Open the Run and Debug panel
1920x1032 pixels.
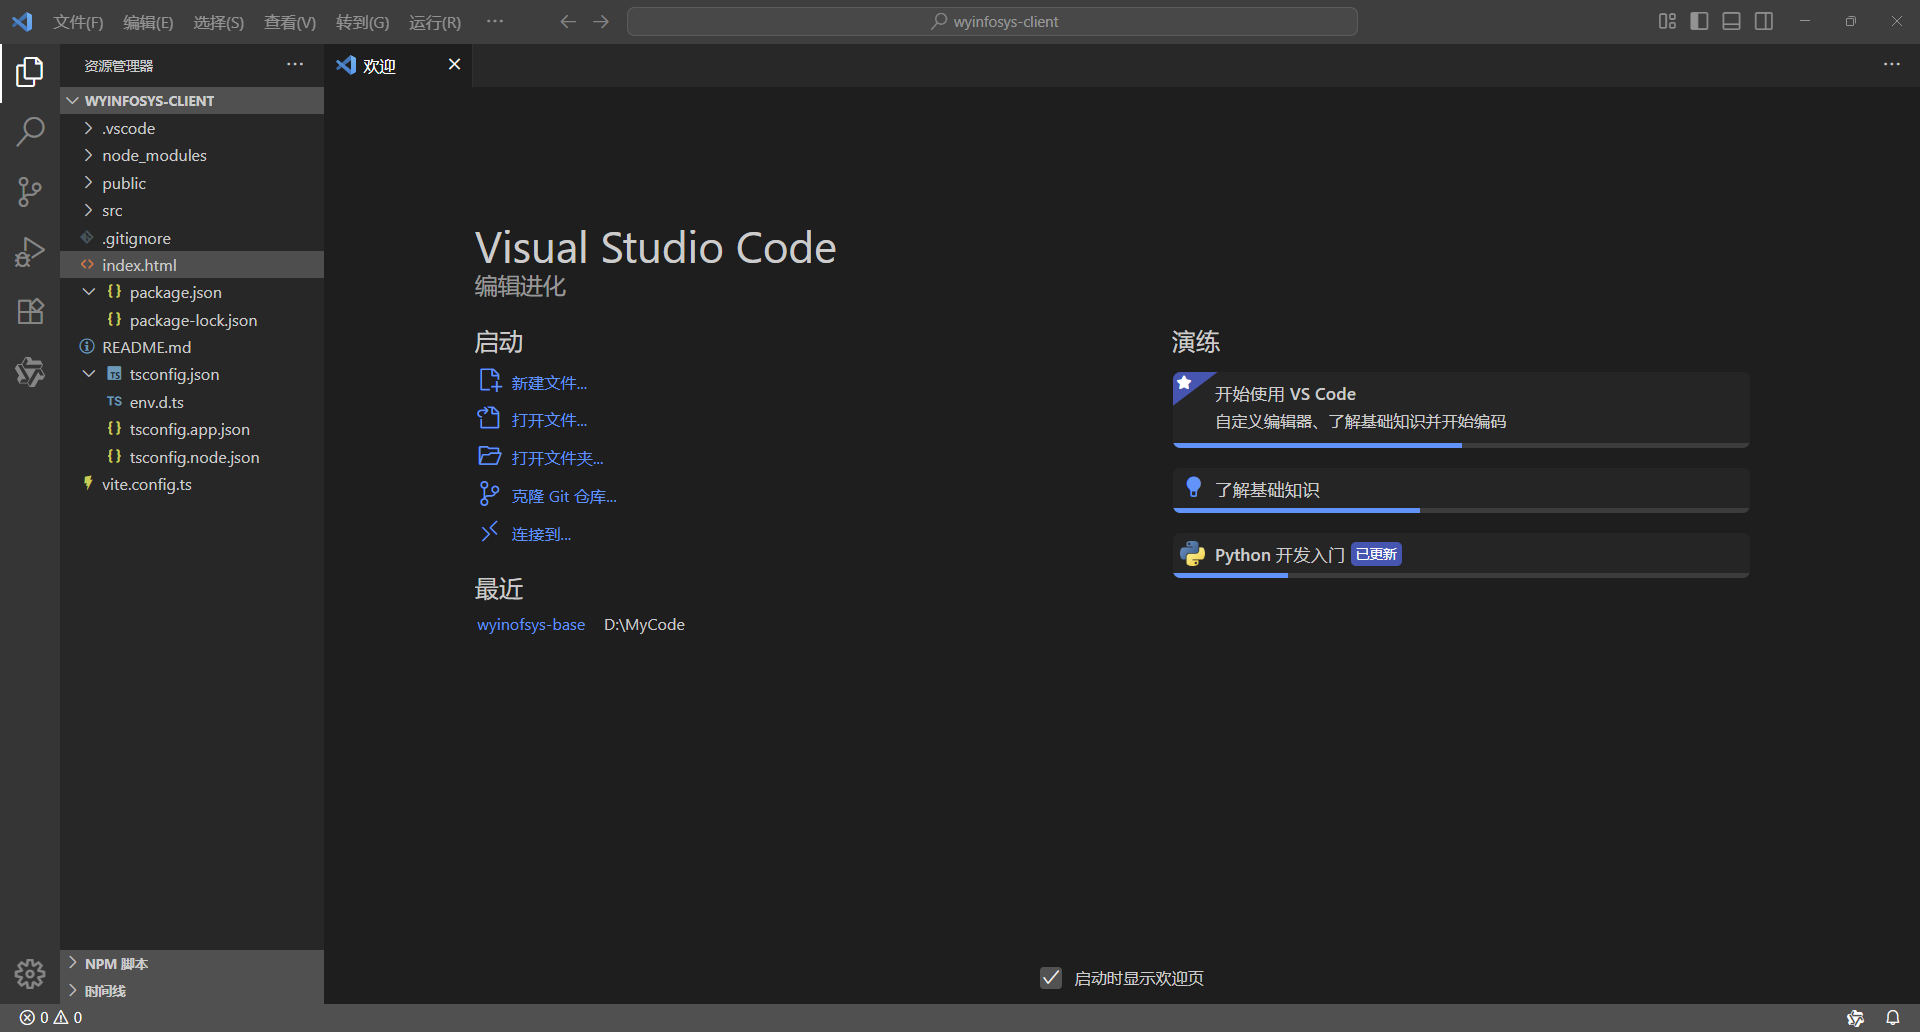coord(31,251)
